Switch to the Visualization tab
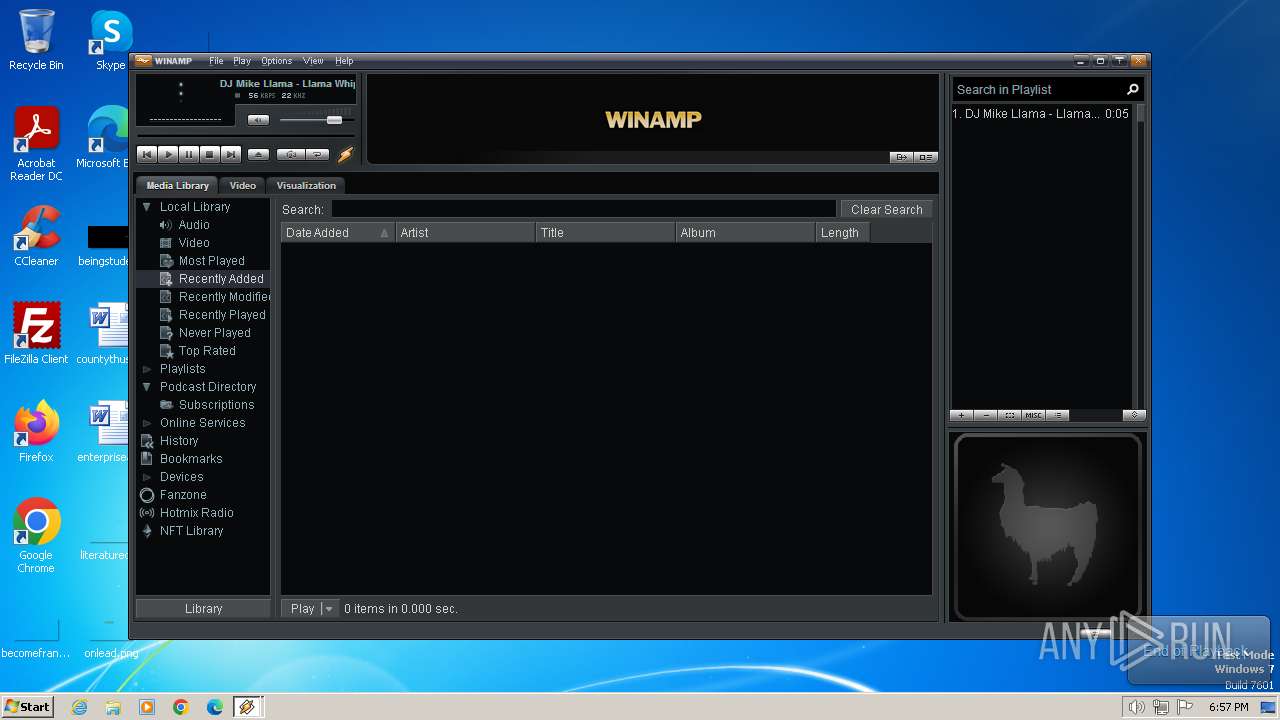 tap(306, 185)
